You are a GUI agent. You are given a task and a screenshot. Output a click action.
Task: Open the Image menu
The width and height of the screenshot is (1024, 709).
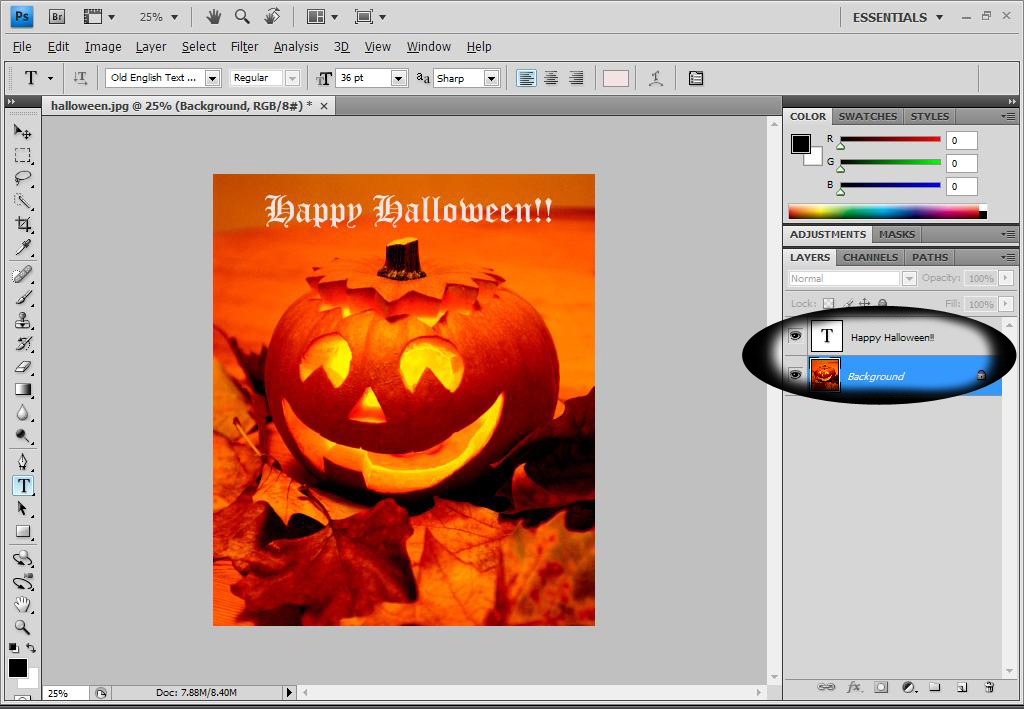pos(103,47)
